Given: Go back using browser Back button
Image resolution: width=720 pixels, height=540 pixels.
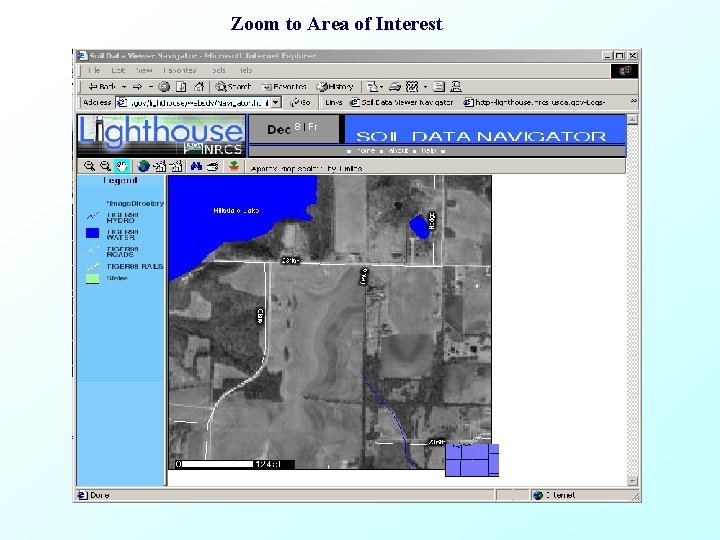Looking at the screenshot, I should (102, 86).
